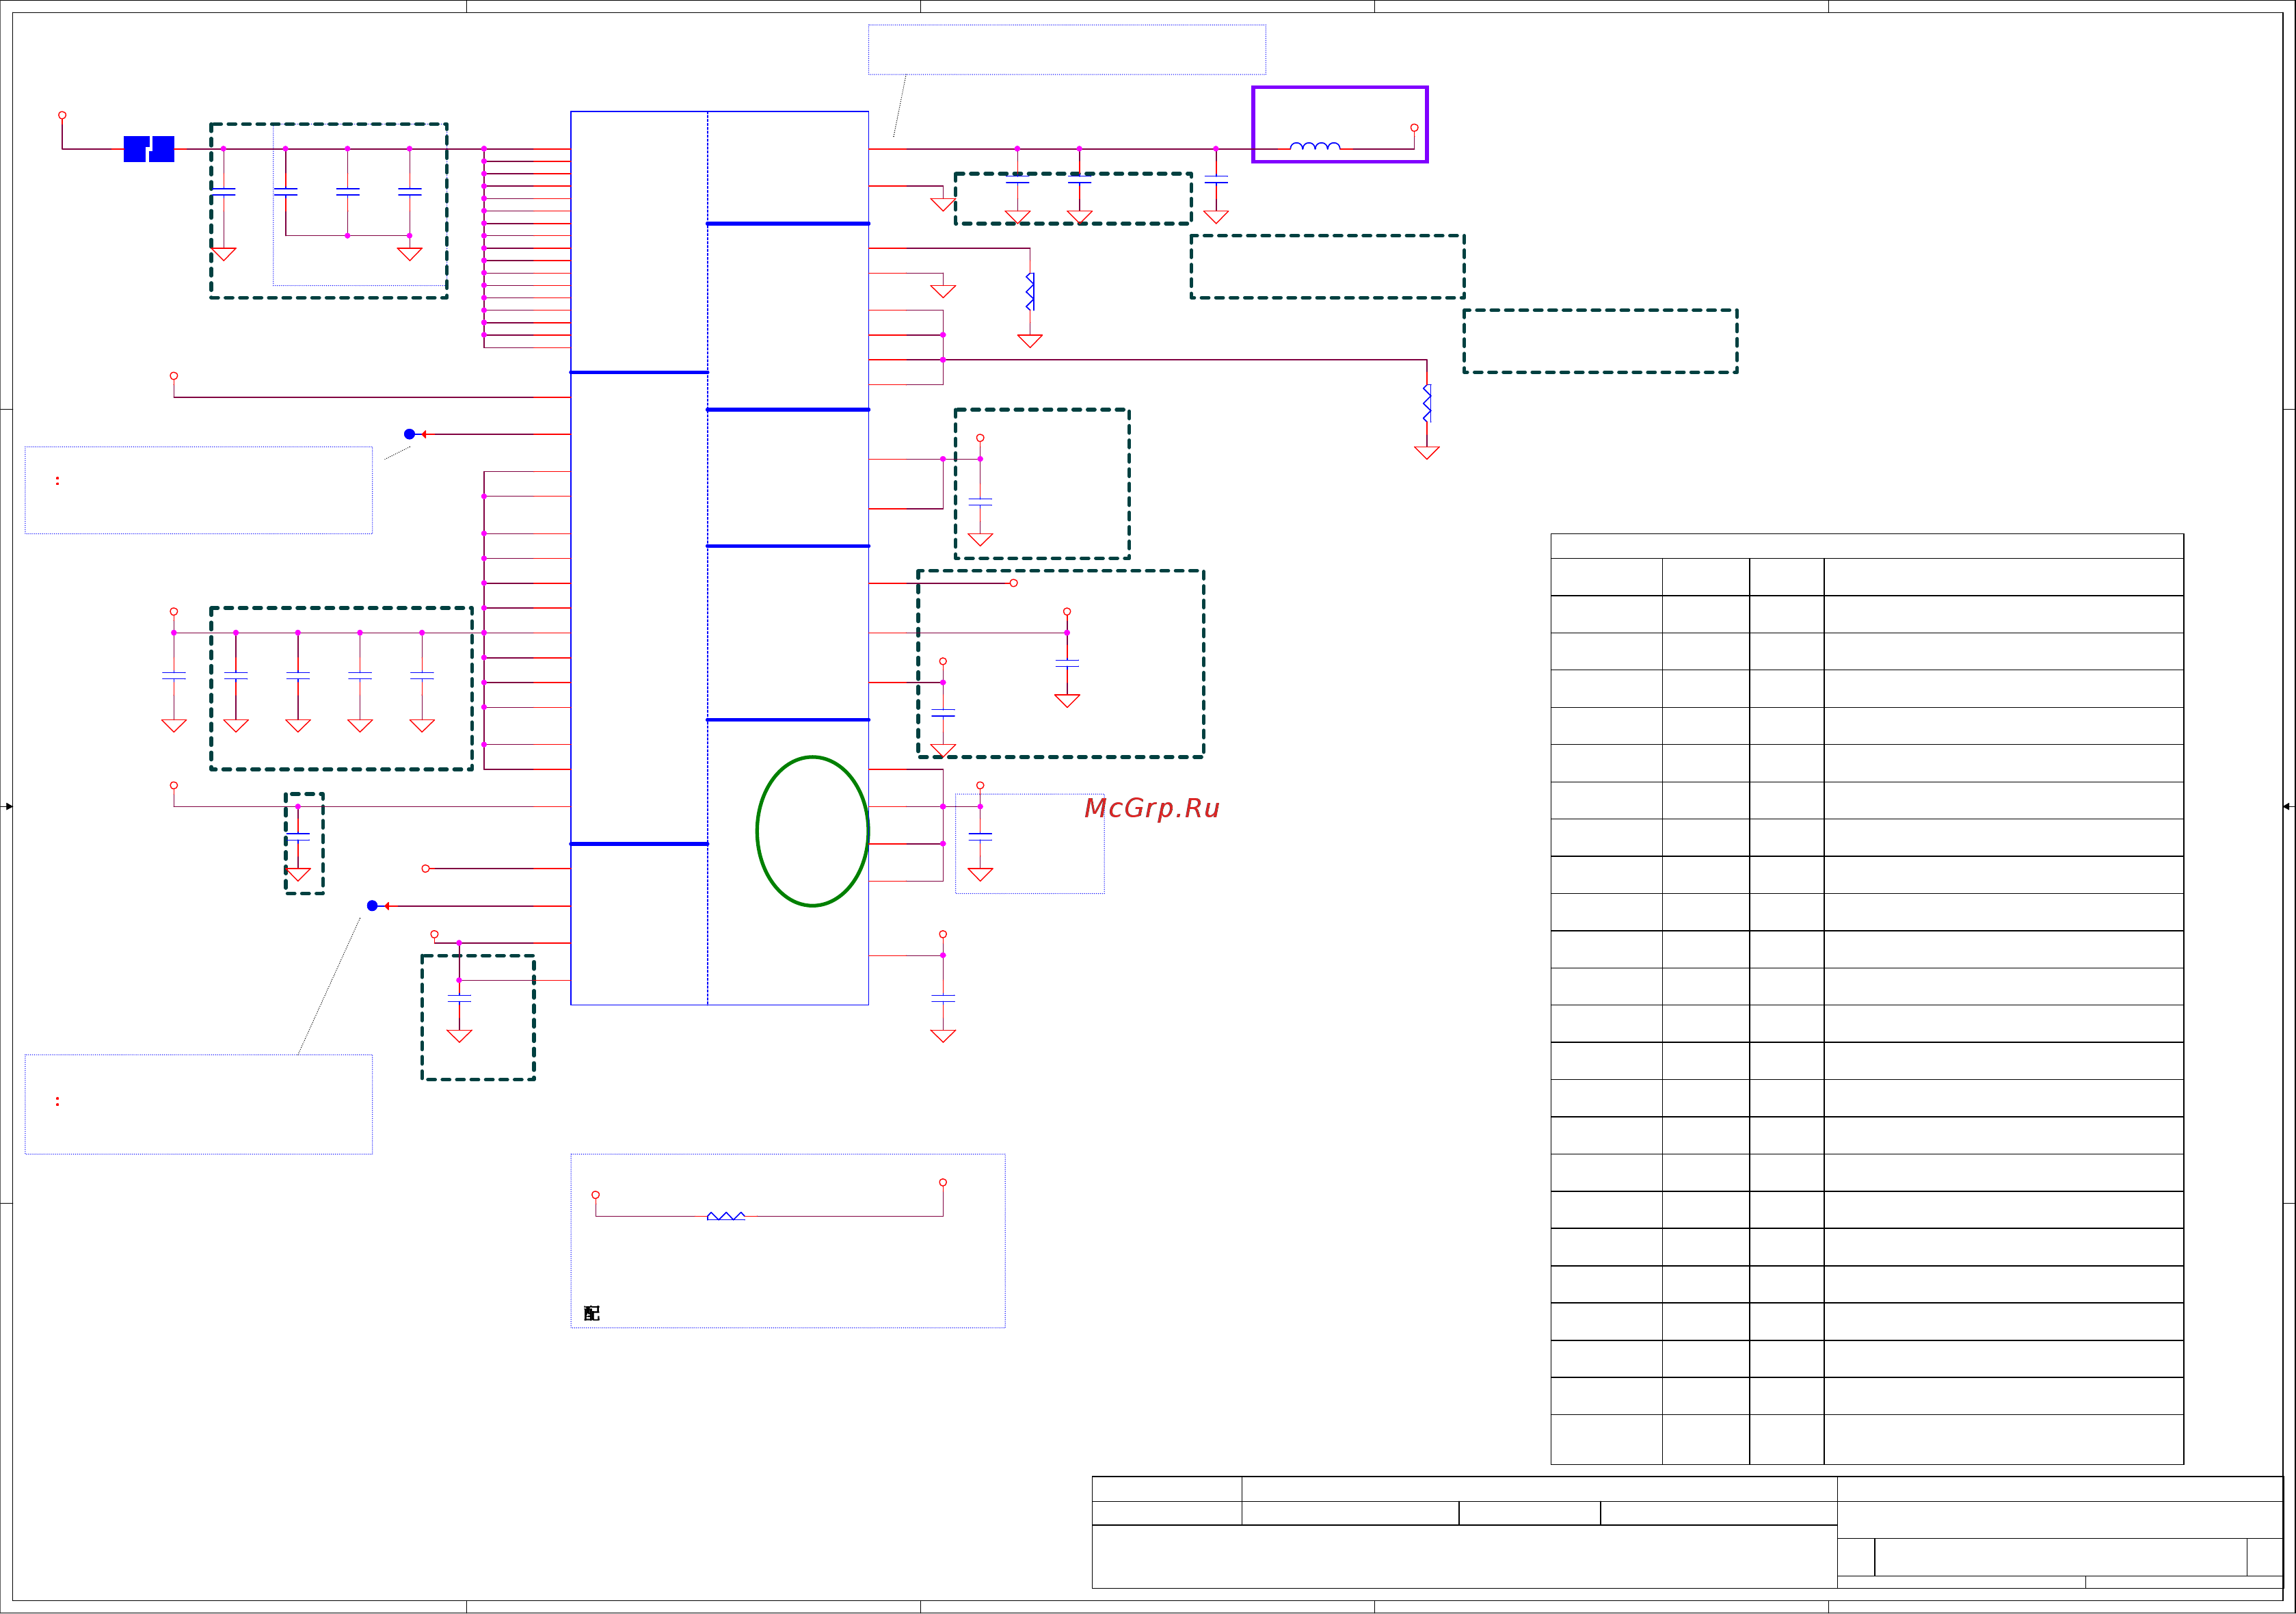Image resolution: width=2296 pixels, height=1614 pixels.
Task: Click the black "配" character in the dotted box
Action: click(x=592, y=1313)
